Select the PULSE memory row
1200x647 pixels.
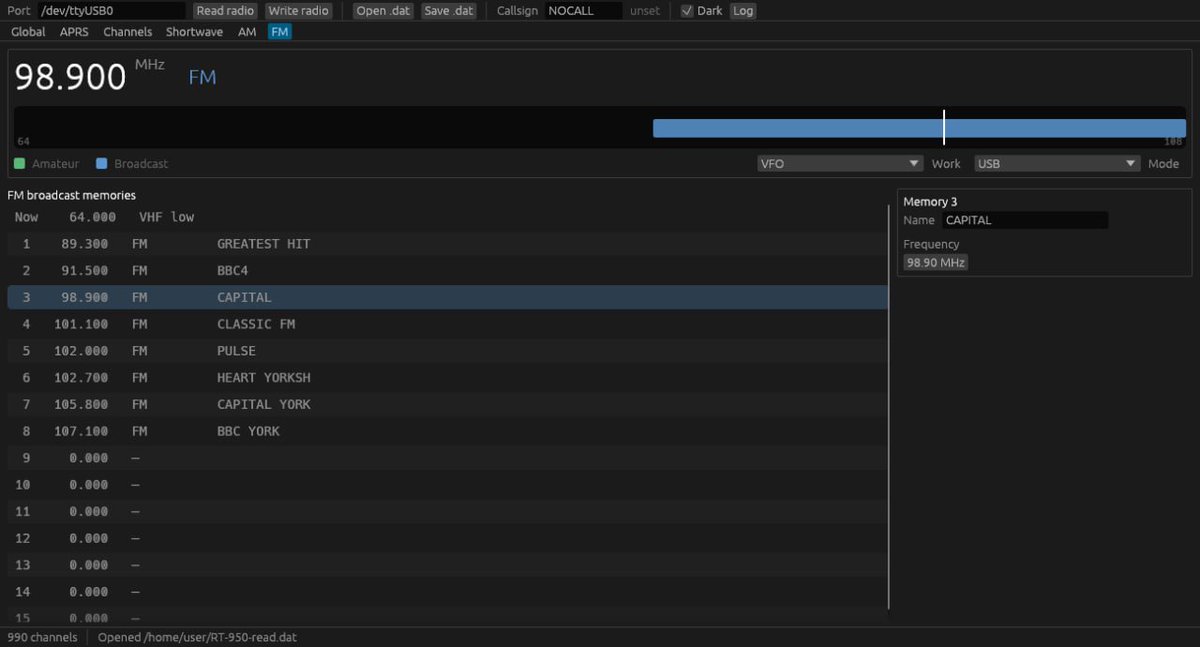pos(447,351)
